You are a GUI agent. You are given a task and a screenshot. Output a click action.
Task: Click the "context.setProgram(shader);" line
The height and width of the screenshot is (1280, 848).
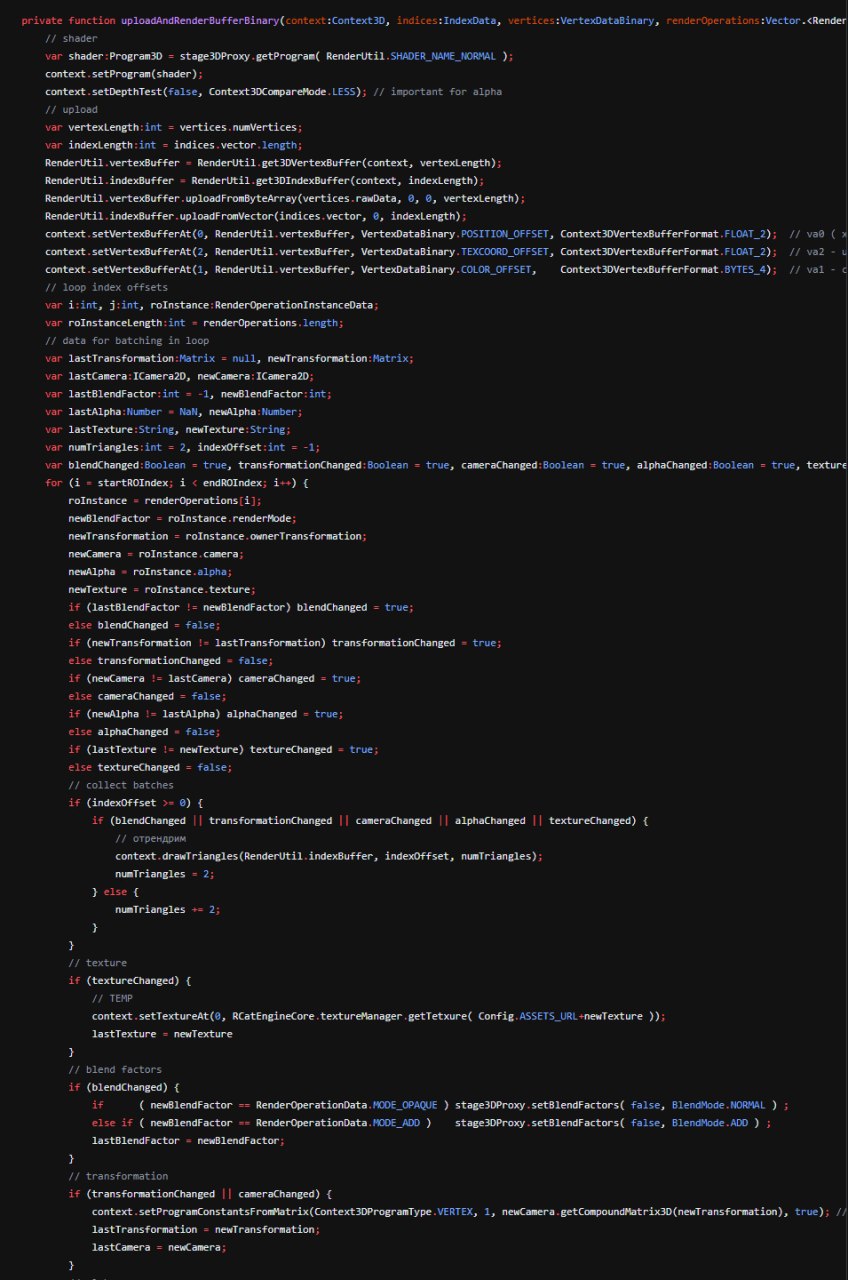124,74
